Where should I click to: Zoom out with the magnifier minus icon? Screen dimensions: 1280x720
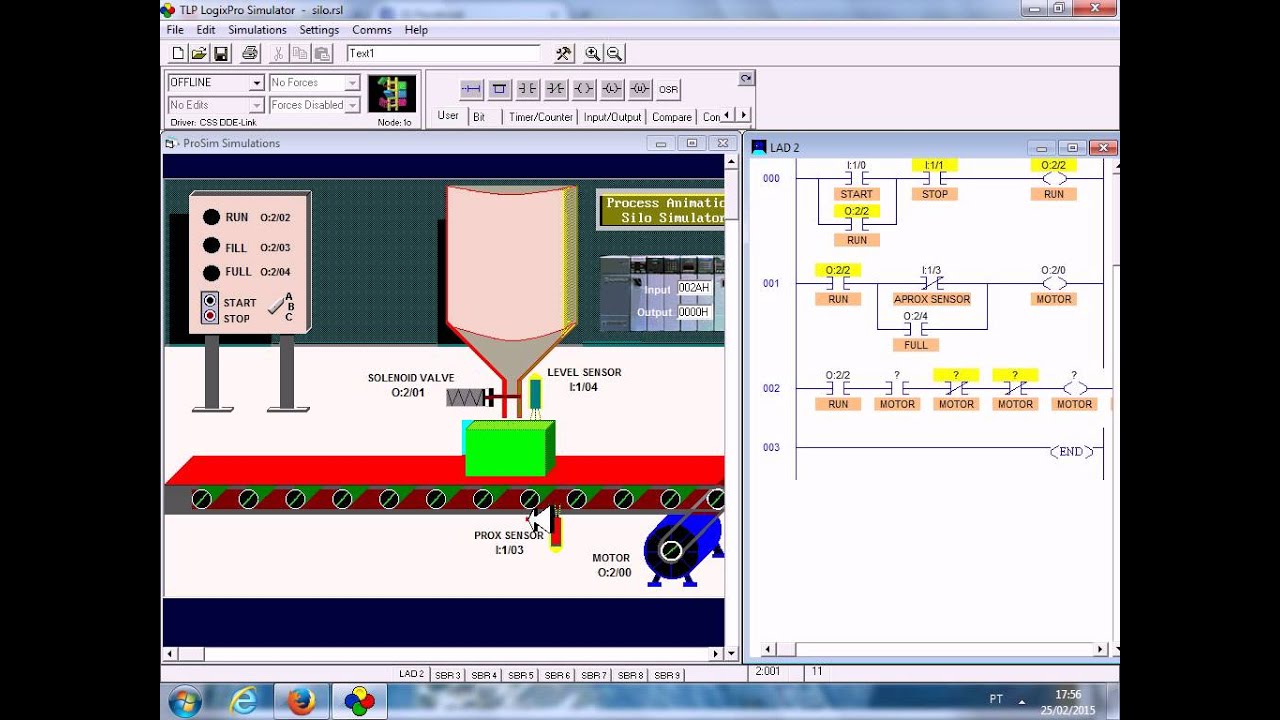(x=615, y=54)
